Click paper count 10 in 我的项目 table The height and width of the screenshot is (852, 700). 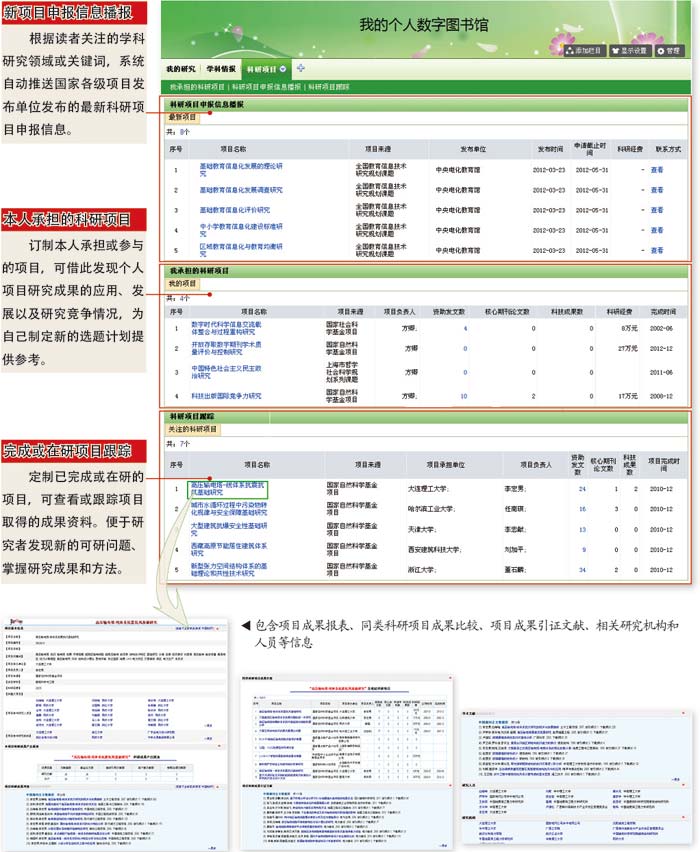pyautogui.click(x=464, y=396)
